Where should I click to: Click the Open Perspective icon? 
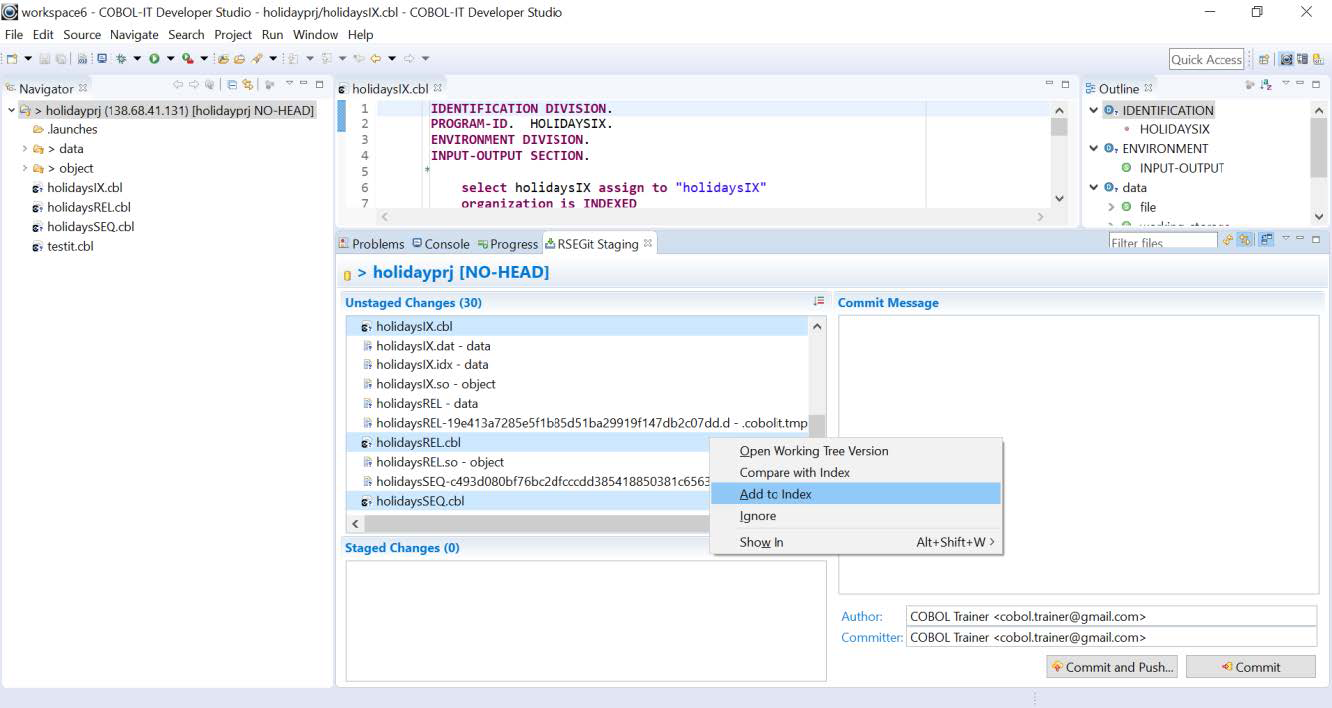click(x=1263, y=60)
